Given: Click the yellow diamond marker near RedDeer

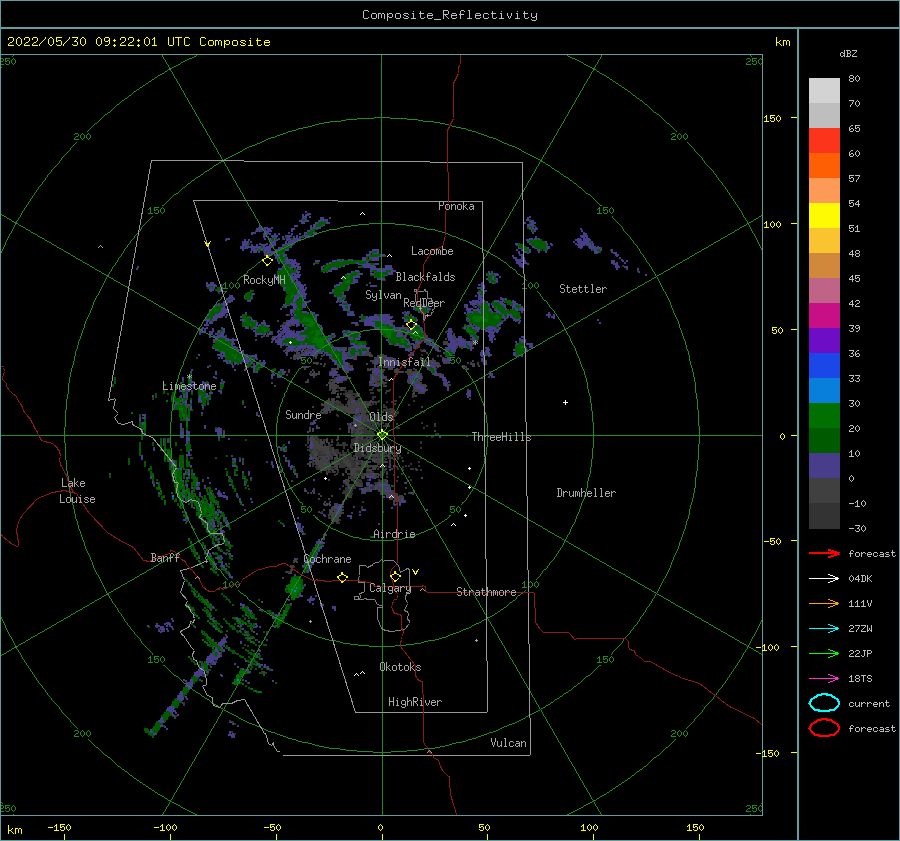Looking at the screenshot, I should click(411, 325).
